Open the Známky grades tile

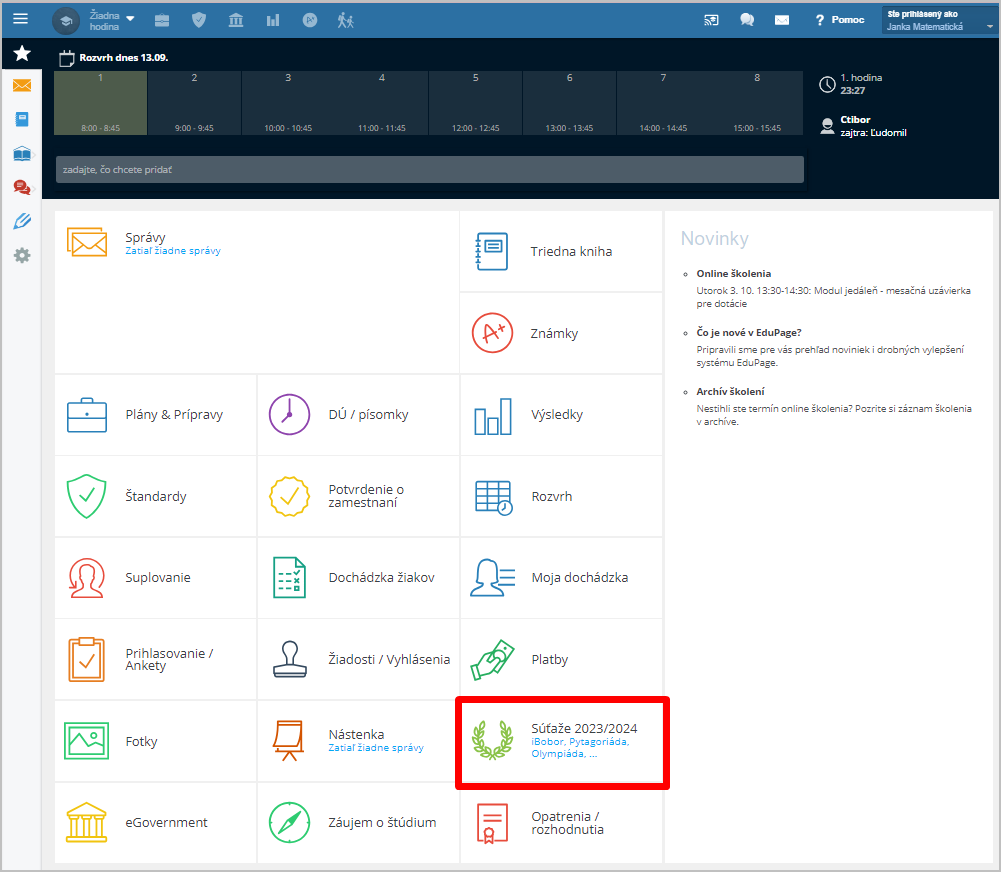click(561, 333)
